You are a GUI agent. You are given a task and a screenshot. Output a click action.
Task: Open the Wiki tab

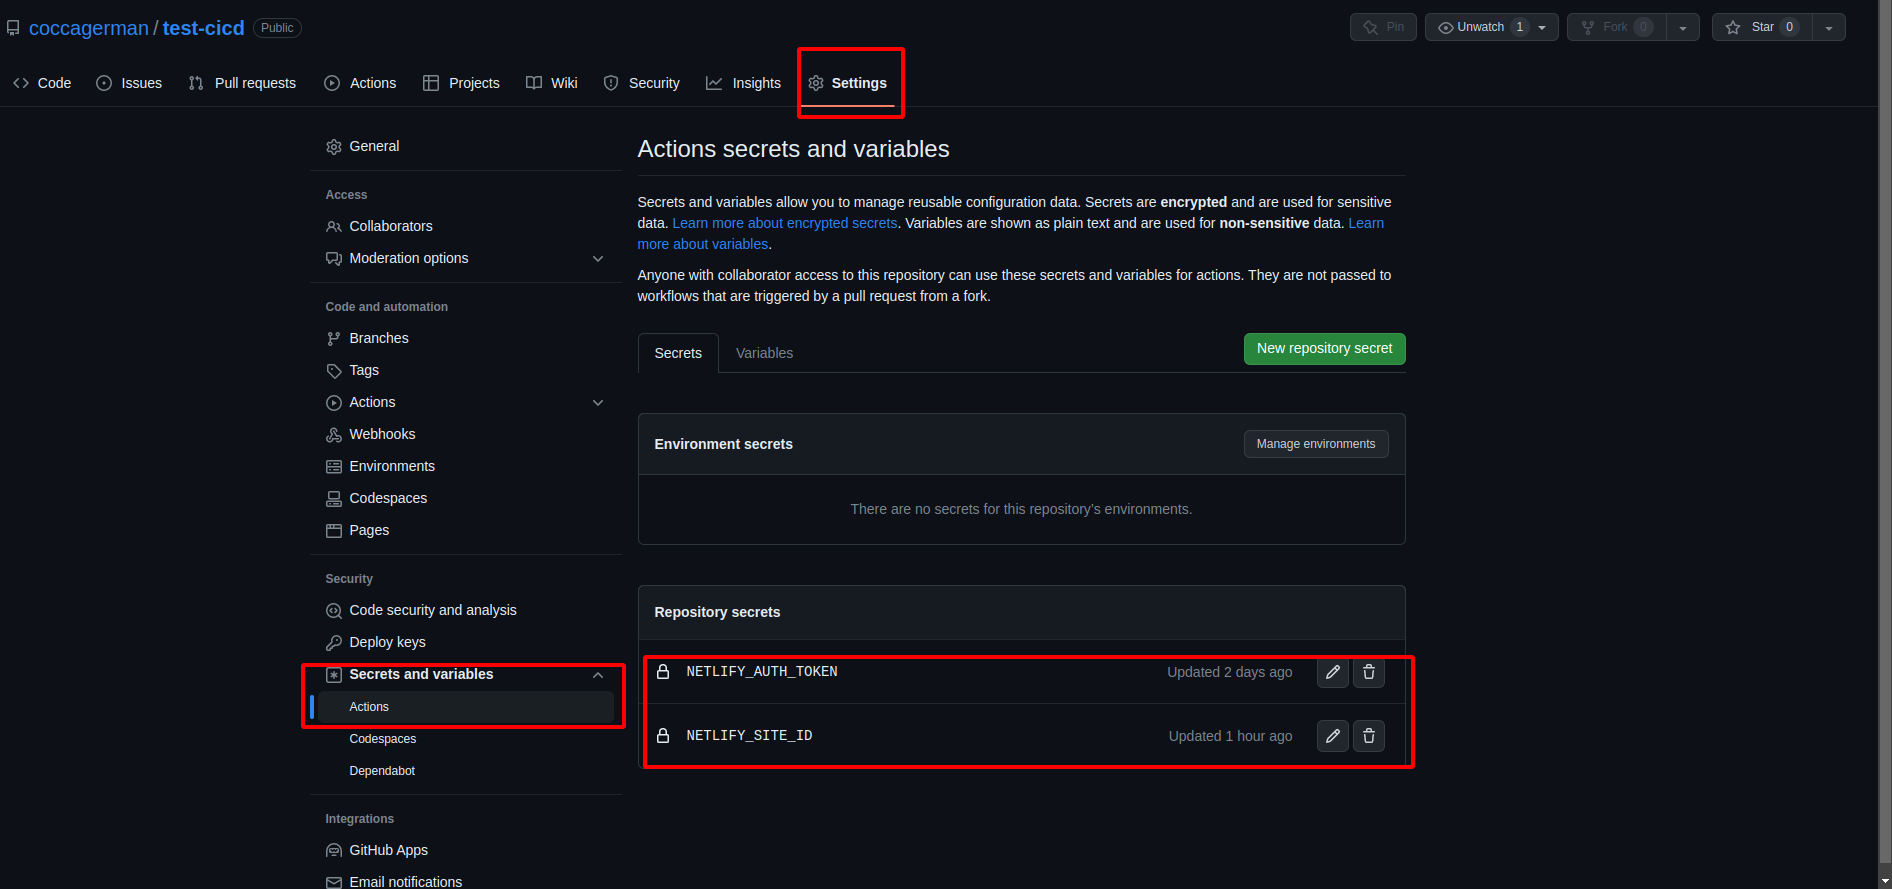coord(552,83)
